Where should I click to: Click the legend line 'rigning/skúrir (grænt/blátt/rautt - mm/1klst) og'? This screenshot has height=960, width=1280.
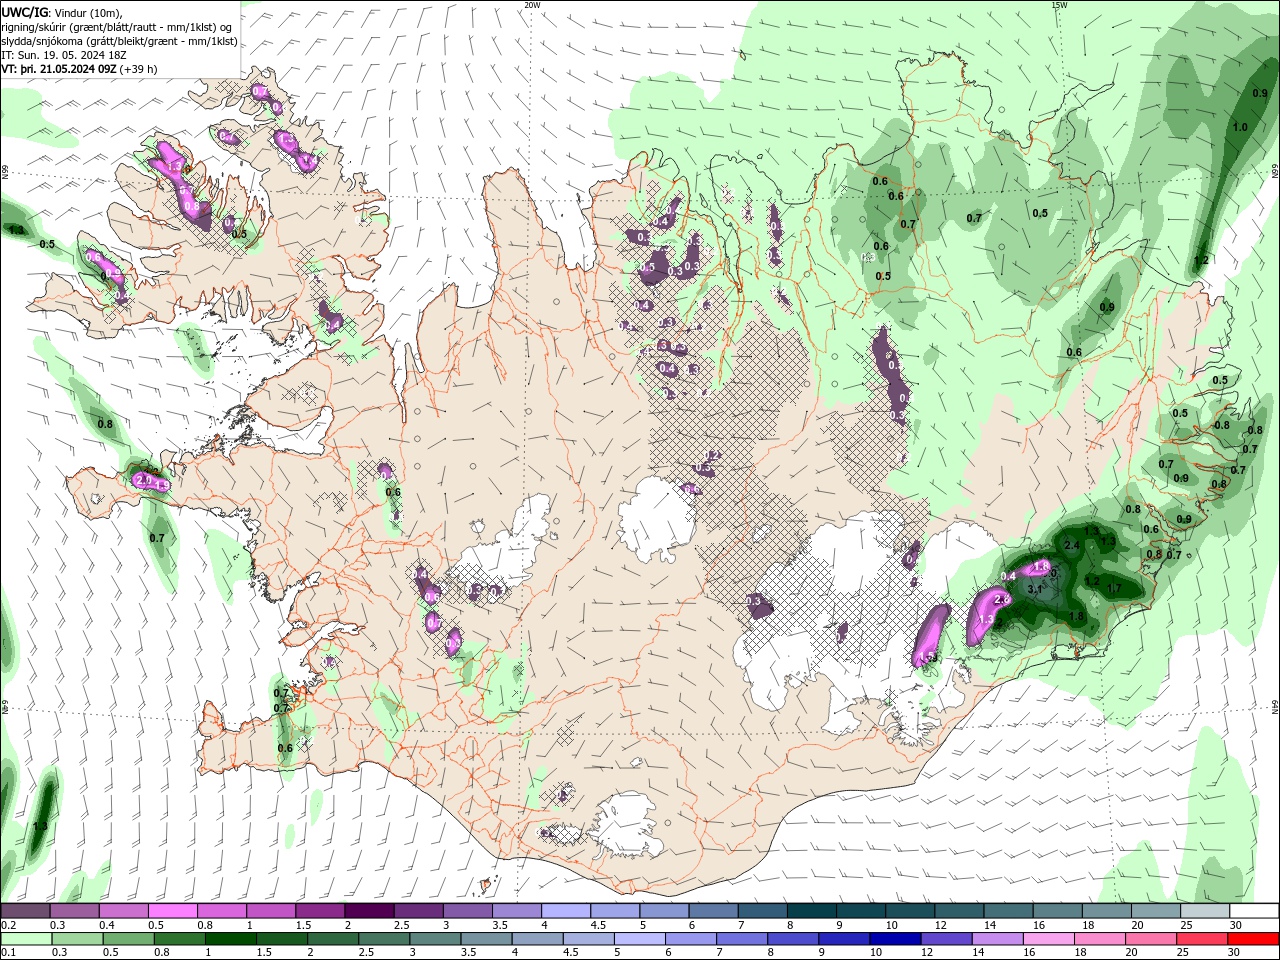pos(116,27)
